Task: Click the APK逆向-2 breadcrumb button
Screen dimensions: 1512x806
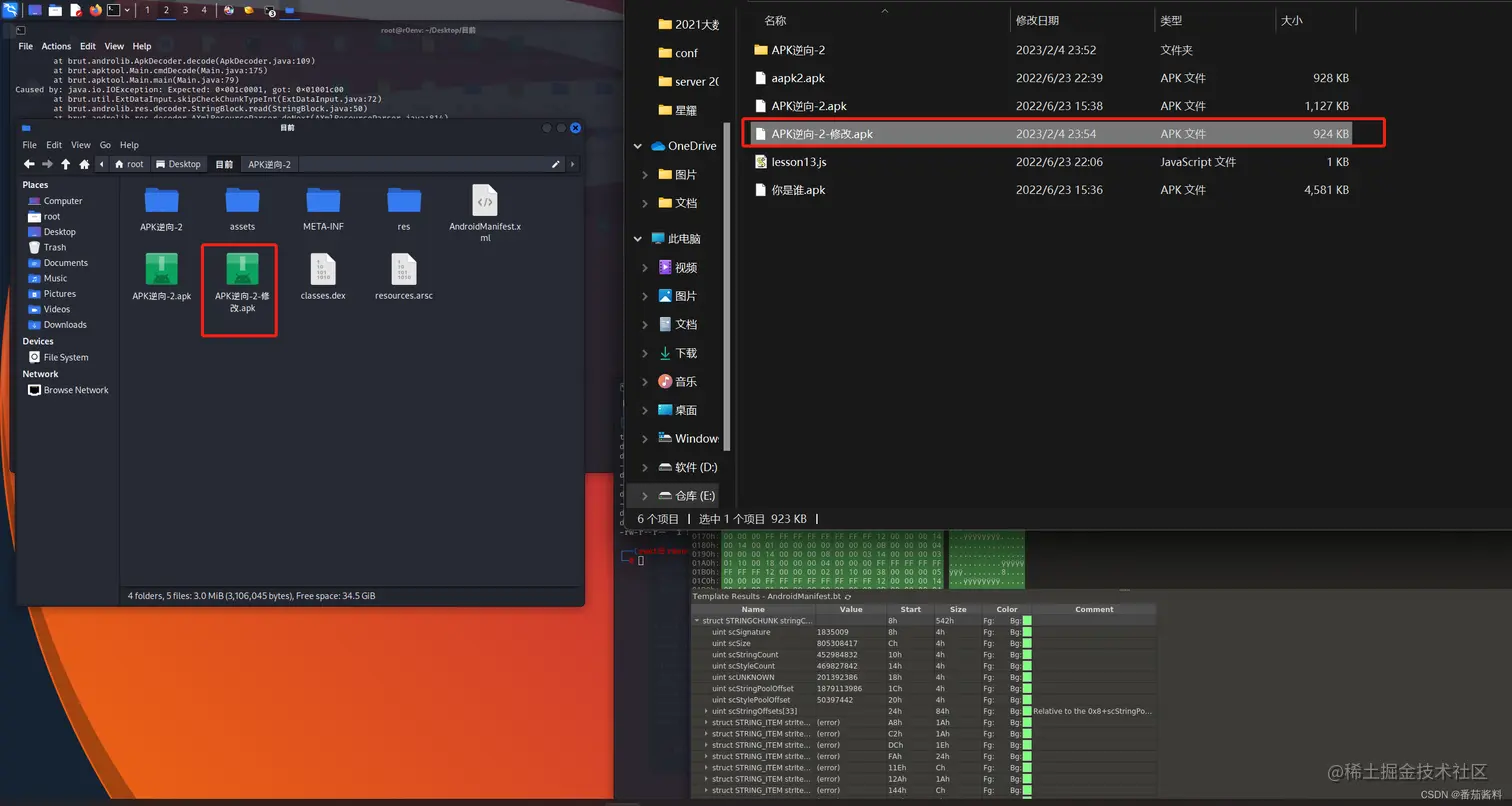Action: point(270,164)
